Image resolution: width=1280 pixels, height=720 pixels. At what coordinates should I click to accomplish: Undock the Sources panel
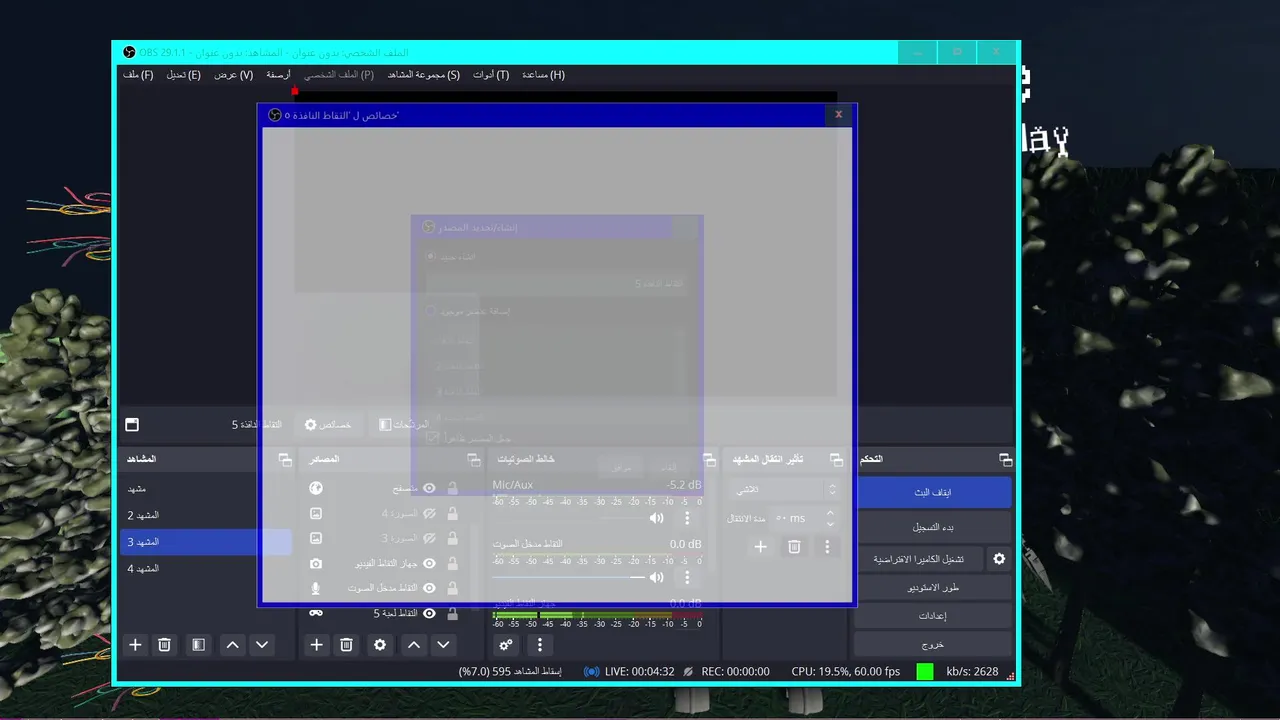[474, 459]
